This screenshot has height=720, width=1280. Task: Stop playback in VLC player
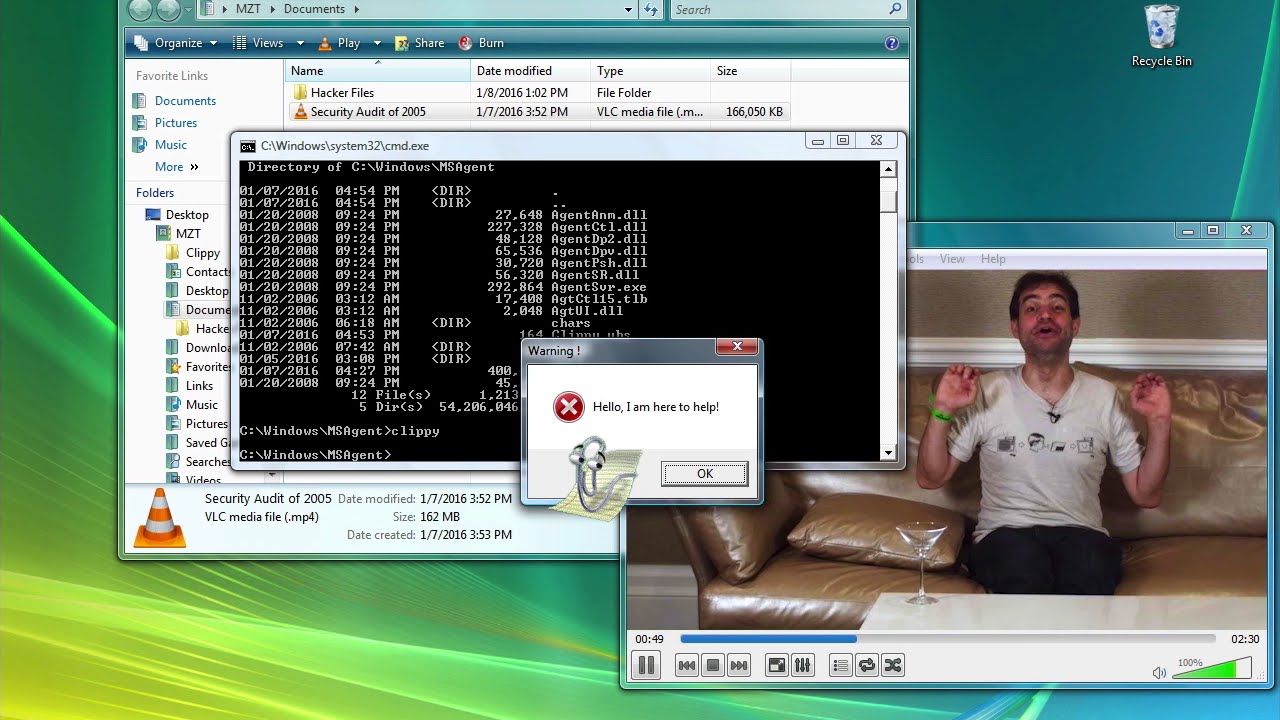[x=713, y=665]
